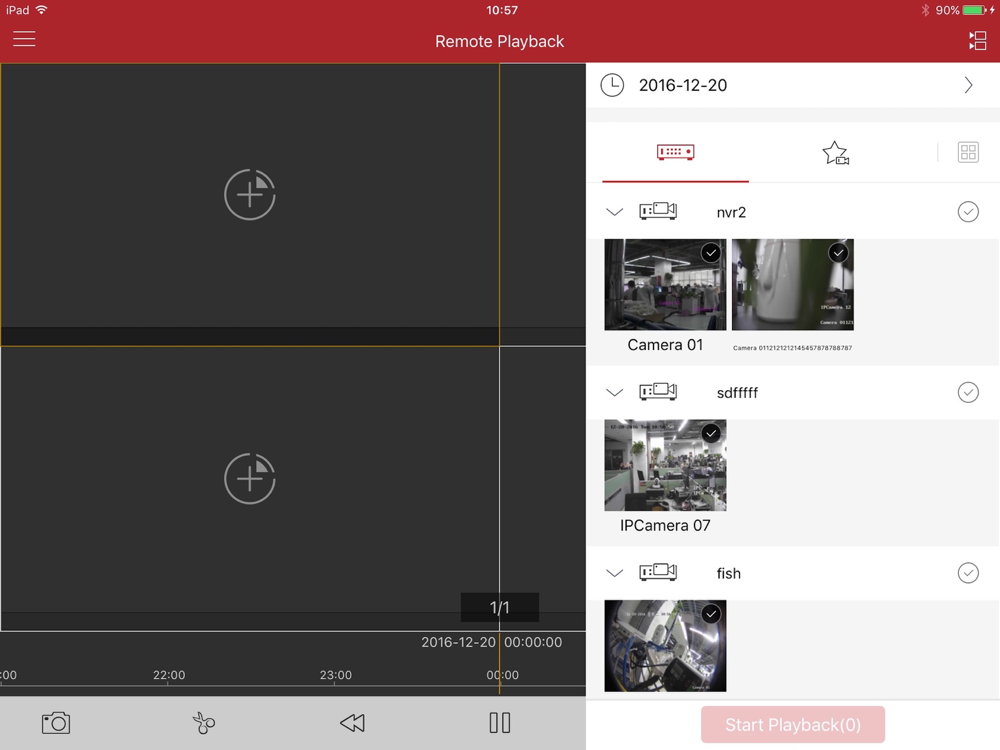This screenshot has height=750, width=1000.
Task: Open the 2016-12-20 date picker
Action: pos(793,85)
